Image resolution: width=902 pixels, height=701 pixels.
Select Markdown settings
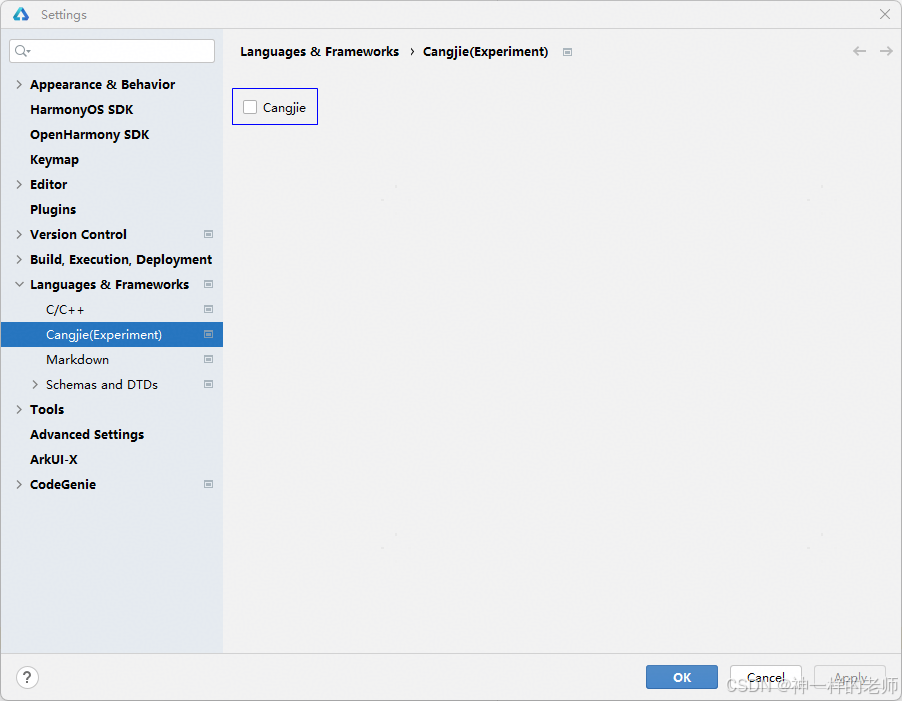click(x=78, y=359)
